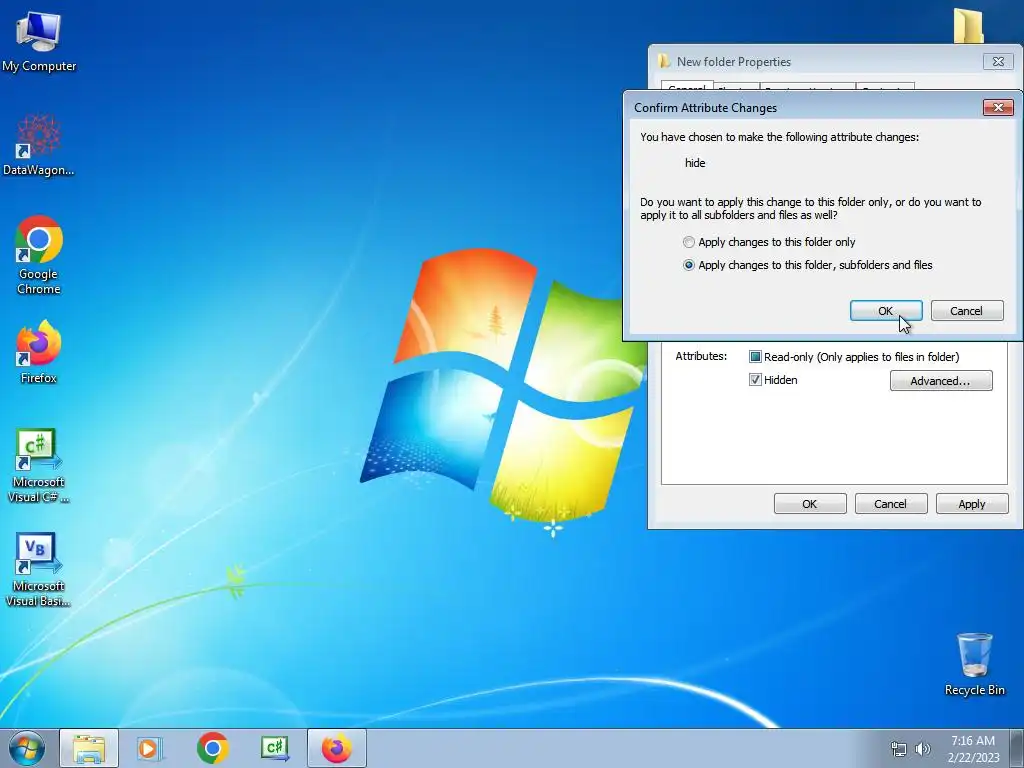
Task: Close the Confirm Attribute Changes dialog
Action: click(x=998, y=108)
